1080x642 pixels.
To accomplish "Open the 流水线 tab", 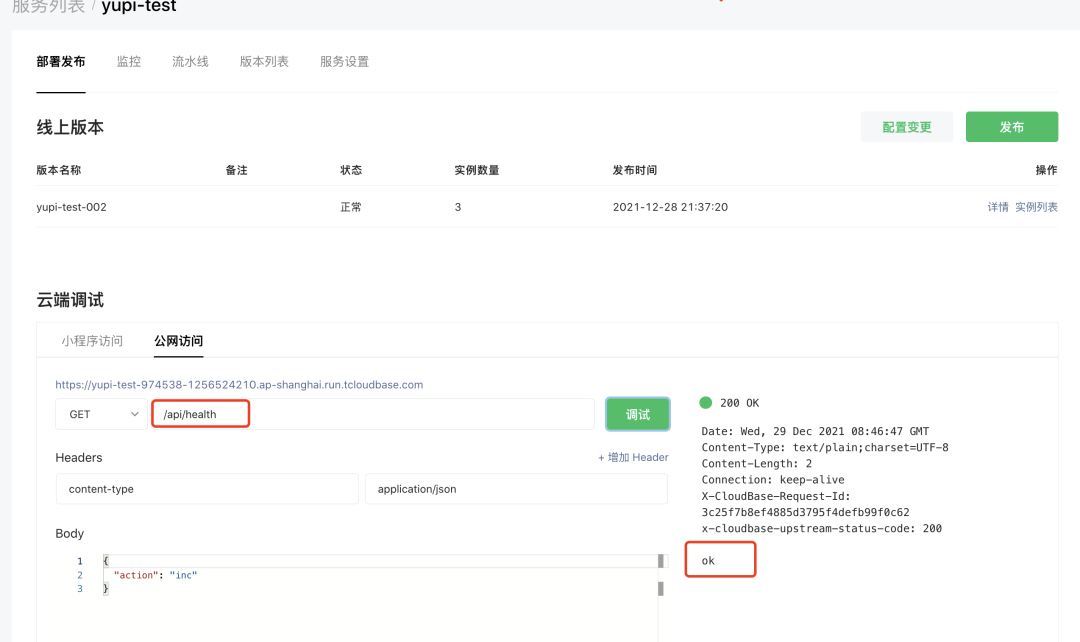I will click(190, 62).
